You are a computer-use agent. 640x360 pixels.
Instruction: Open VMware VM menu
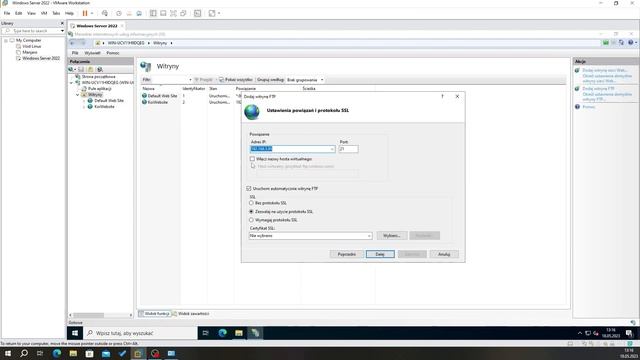click(44, 13)
